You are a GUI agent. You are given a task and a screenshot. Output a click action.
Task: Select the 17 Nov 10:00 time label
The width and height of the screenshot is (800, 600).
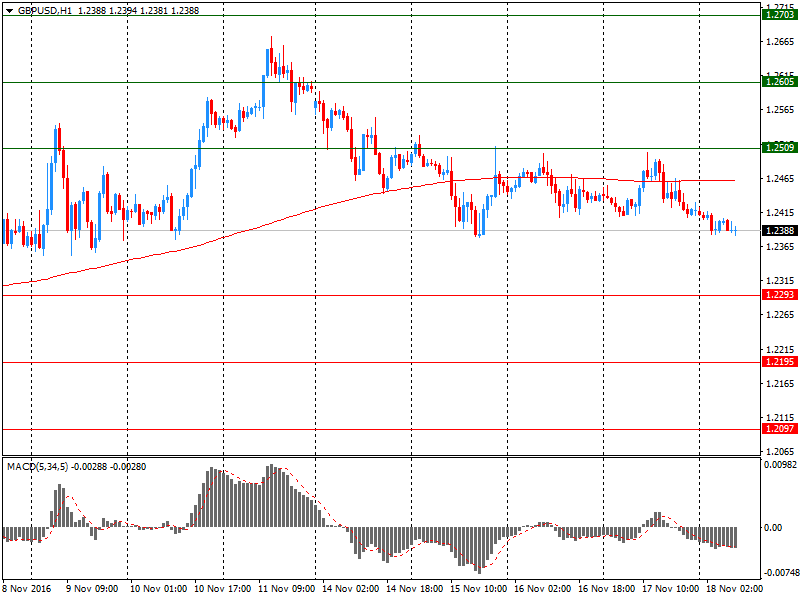pos(670,589)
